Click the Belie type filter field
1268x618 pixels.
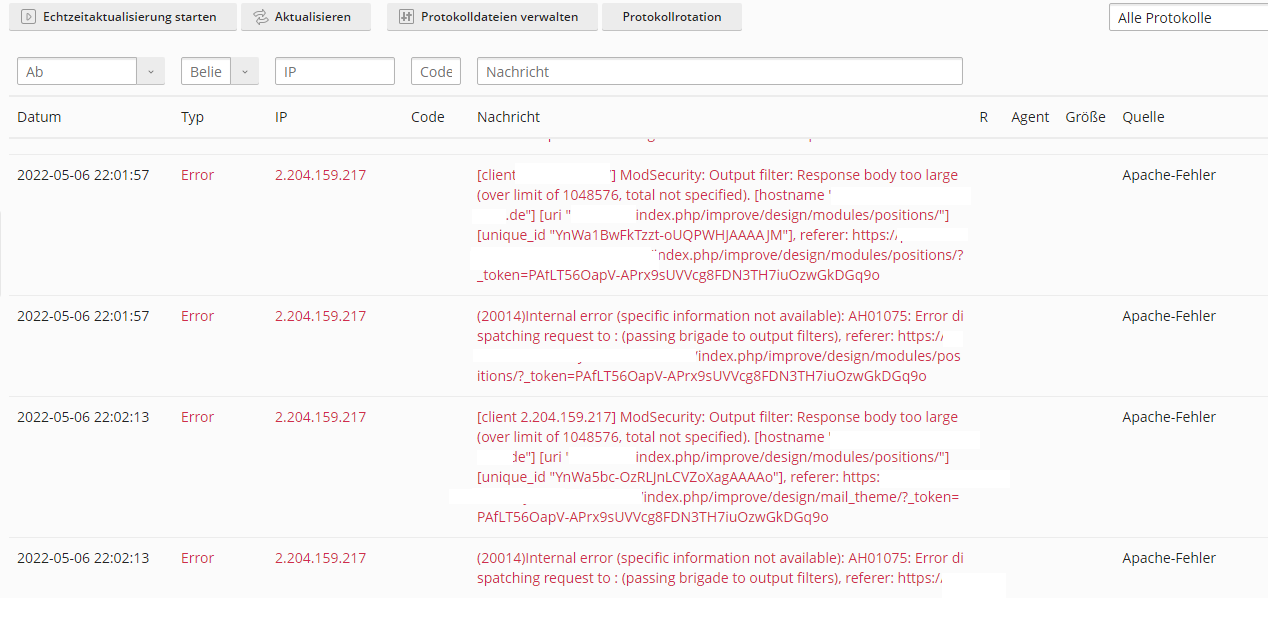tap(206, 72)
